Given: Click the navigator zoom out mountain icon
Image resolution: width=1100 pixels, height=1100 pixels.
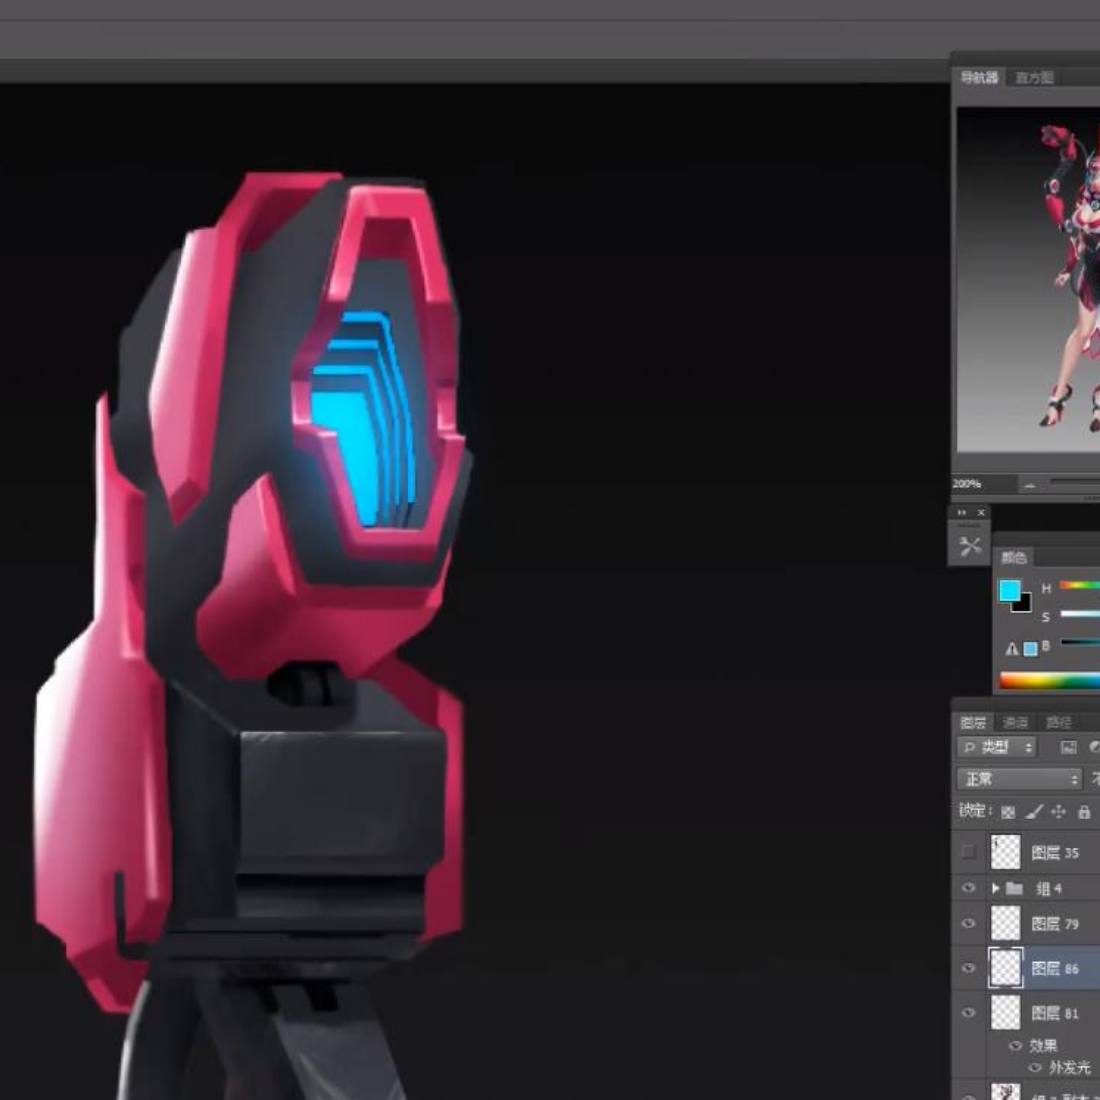Looking at the screenshot, I should (x=1030, y=485).
